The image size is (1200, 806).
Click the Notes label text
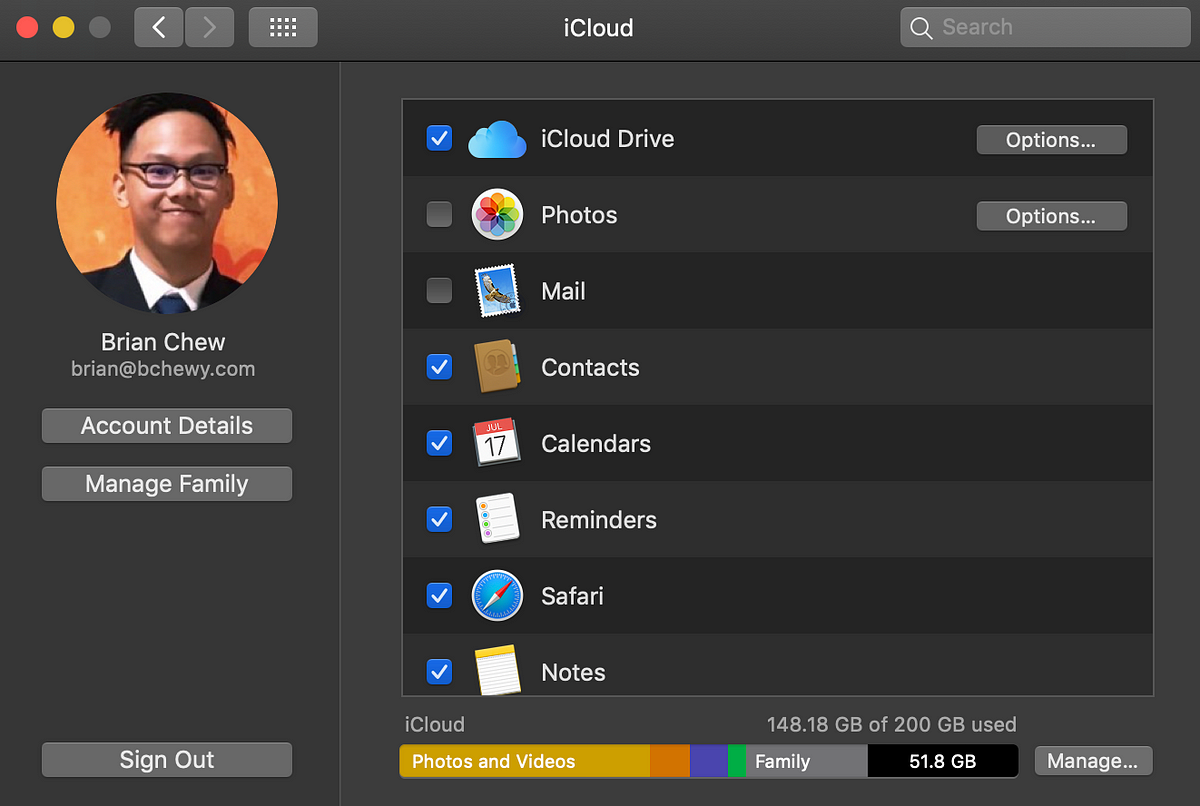tap(573, 672)
